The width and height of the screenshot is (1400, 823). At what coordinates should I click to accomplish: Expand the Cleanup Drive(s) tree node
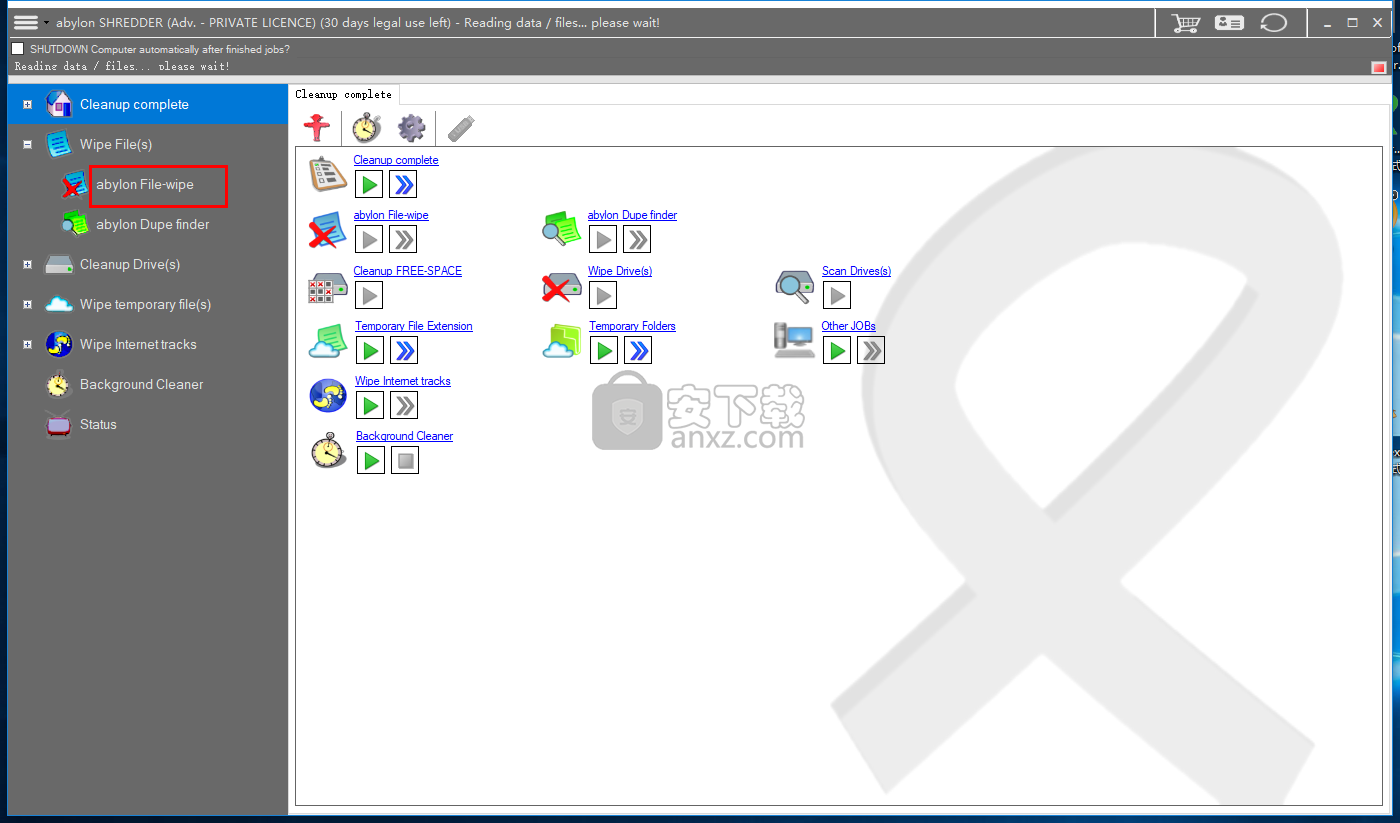click(28, 264)
